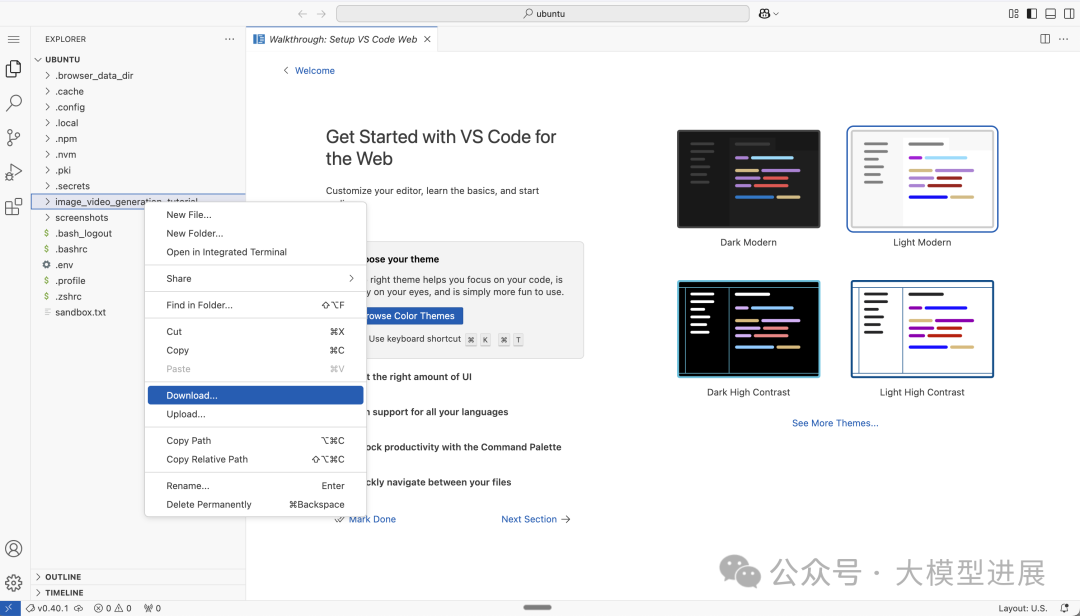Open the .bashrc file
Image resolution: width=1080 pixels, height=616 pixels.
(x=71, y=249)
